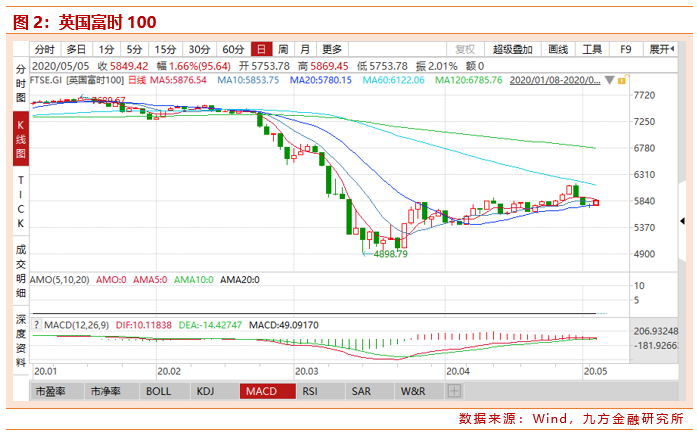Viewport: 697px width, 436px height.
Task: Click the 4898.79 low price marker
Action: [390, 254]
